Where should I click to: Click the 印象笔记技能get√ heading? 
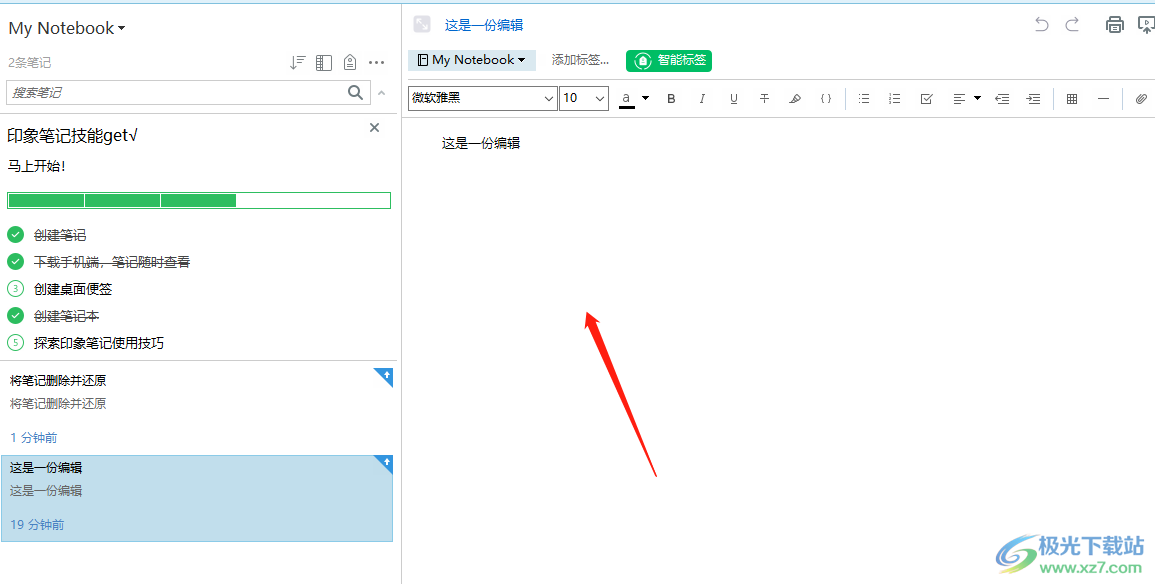click(x=72, y=136)
